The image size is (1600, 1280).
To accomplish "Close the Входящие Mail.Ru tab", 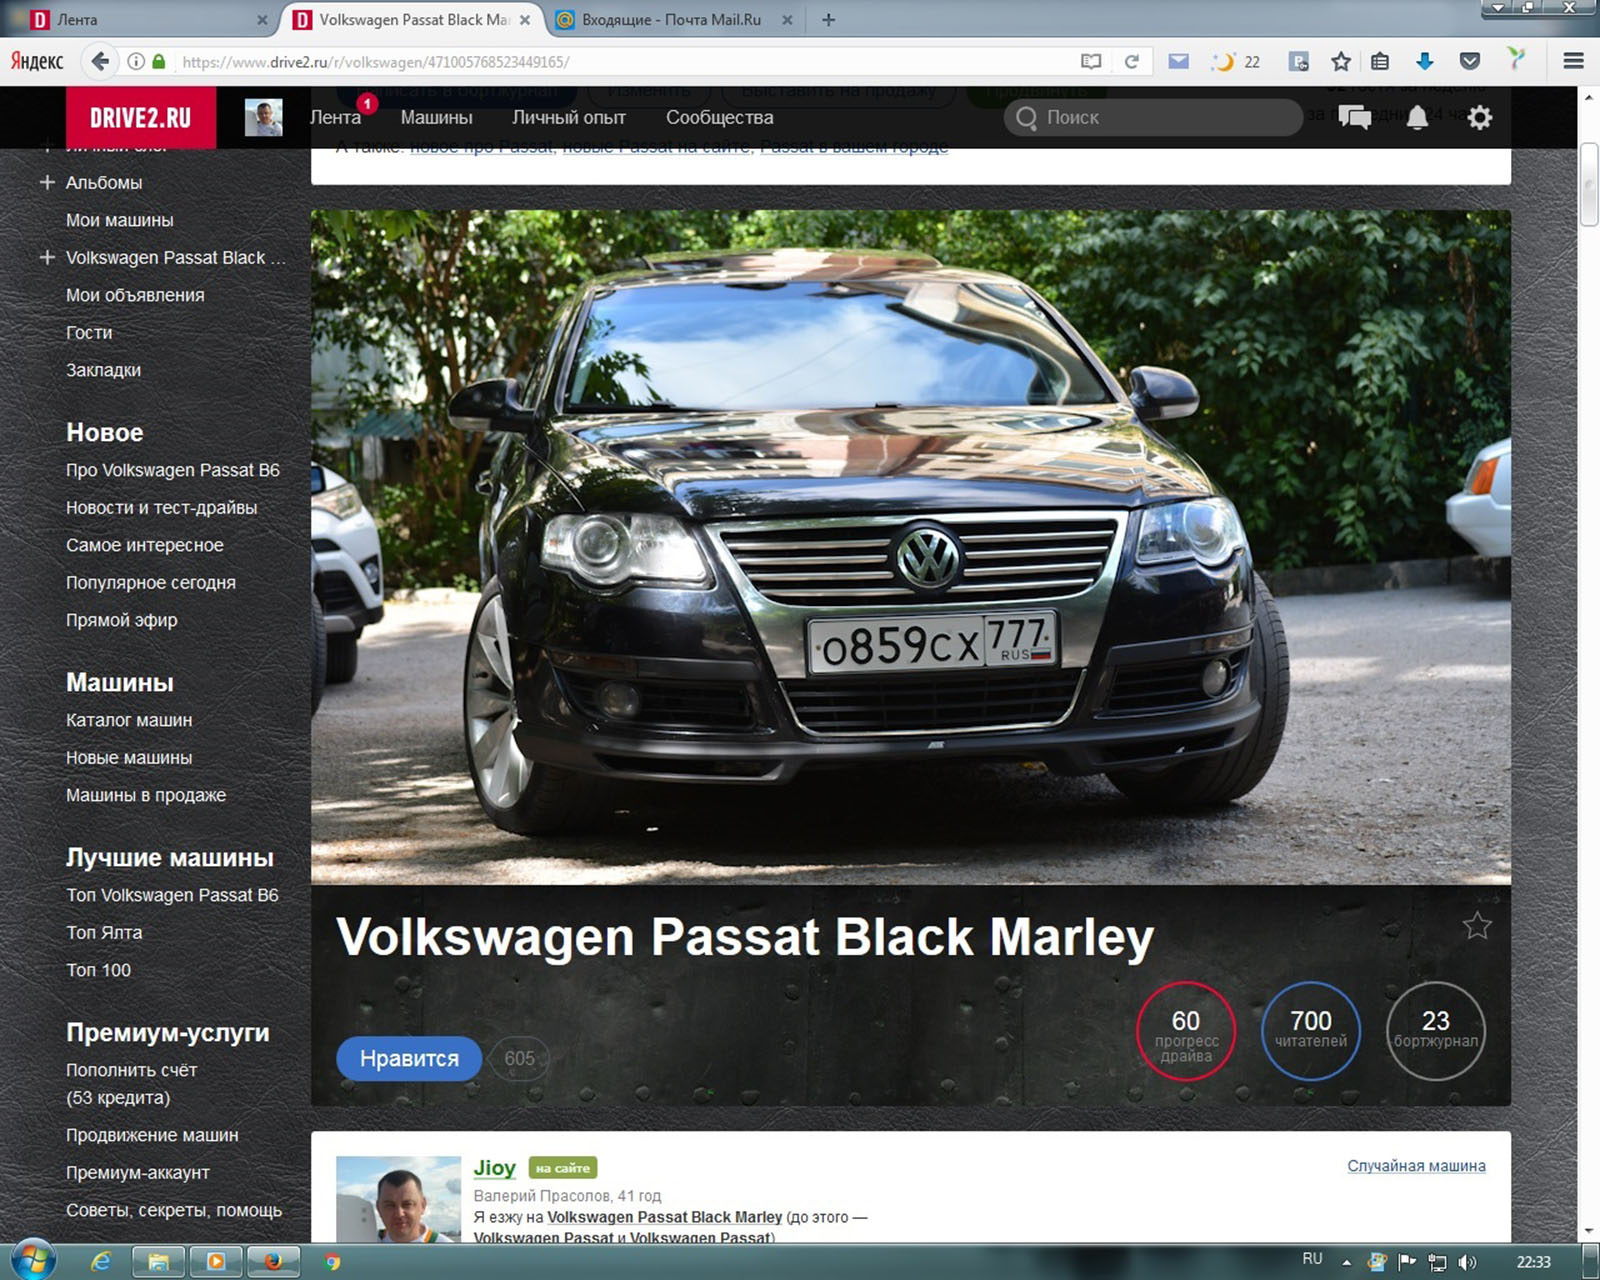I will coord(787,19).
